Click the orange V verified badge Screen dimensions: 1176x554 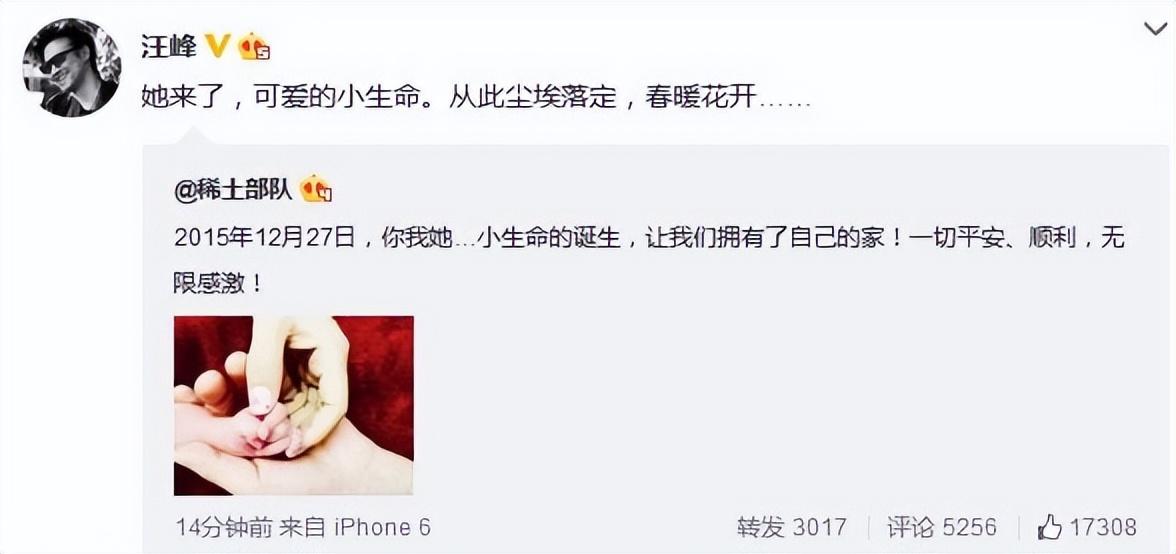pos(218,48)
